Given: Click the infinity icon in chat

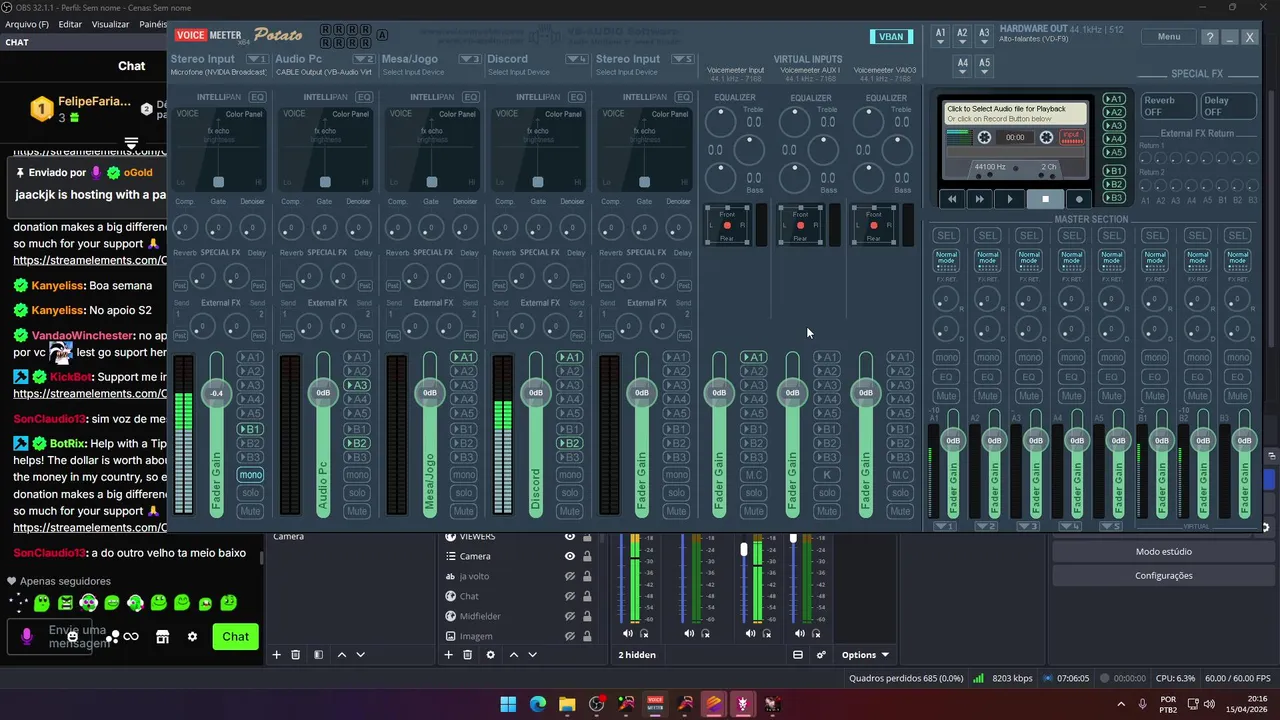Looking at the screenshot, I should pyautogui.click(x=131, y=636).
